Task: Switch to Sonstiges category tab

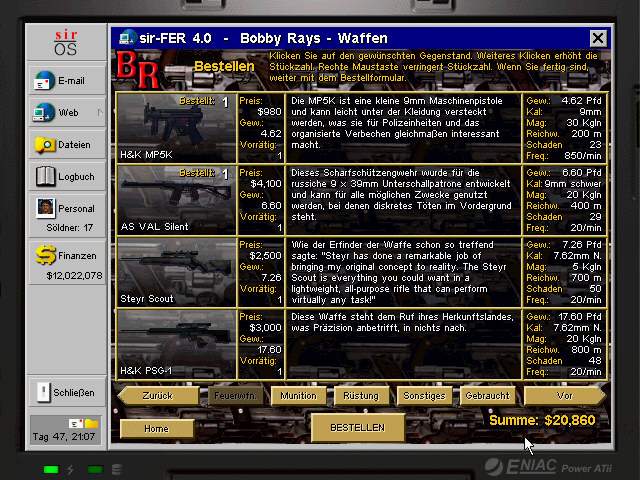Action: tap(424, 396)
